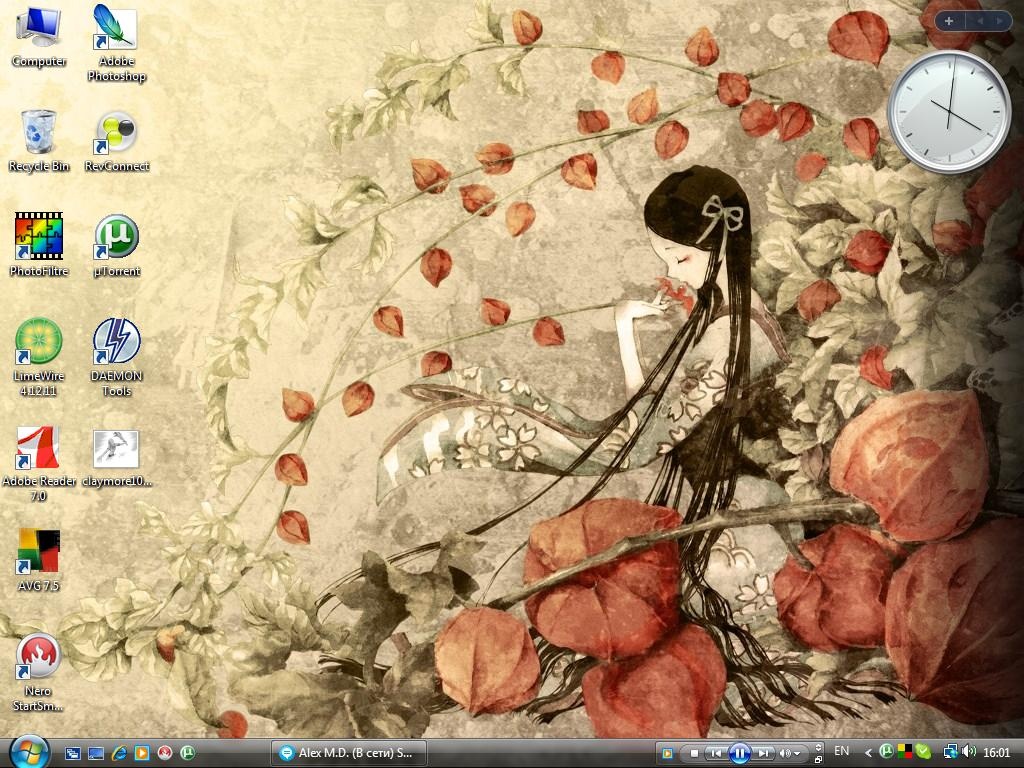
Task: Skip to previous track in Media Player toolbar
Action: coord(716,754)
